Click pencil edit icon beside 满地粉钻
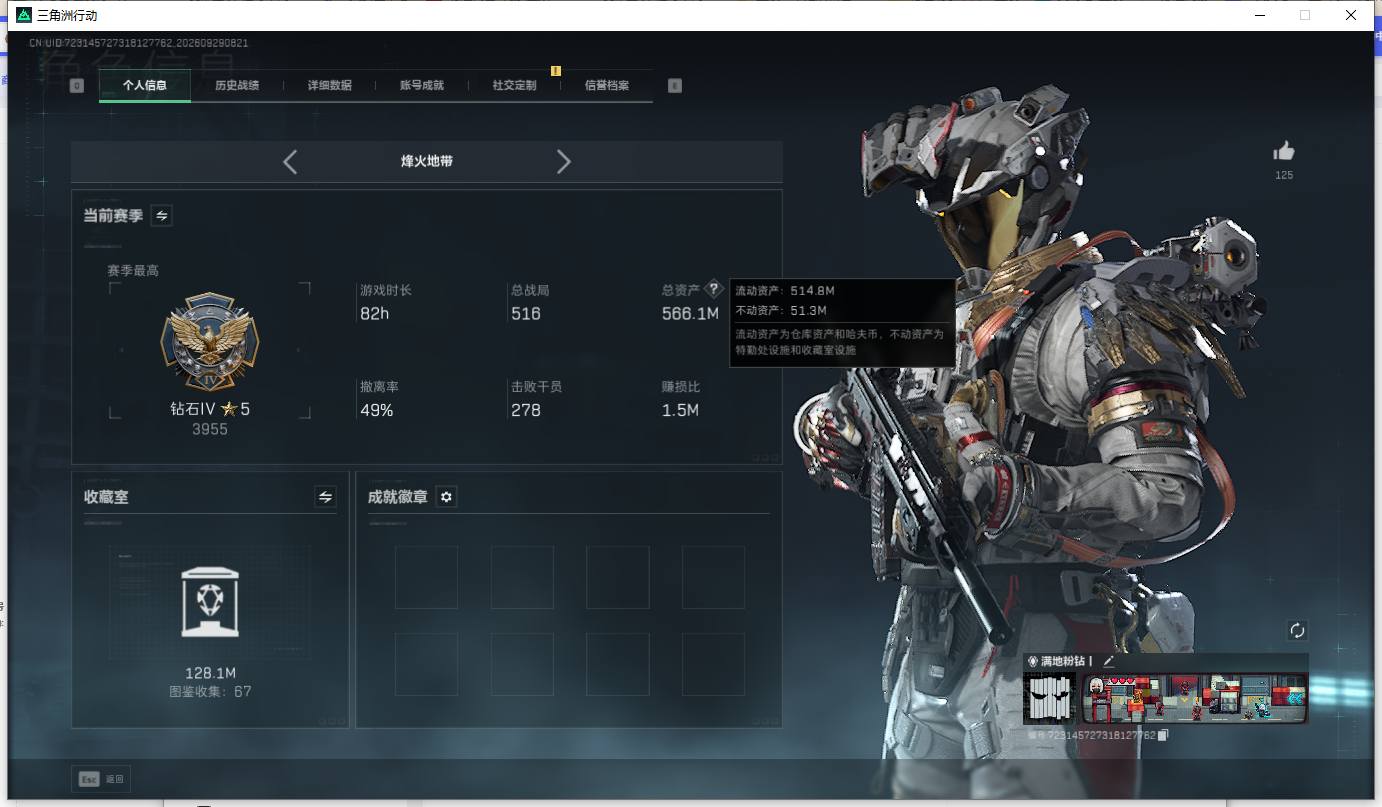 pos(1108,661)
